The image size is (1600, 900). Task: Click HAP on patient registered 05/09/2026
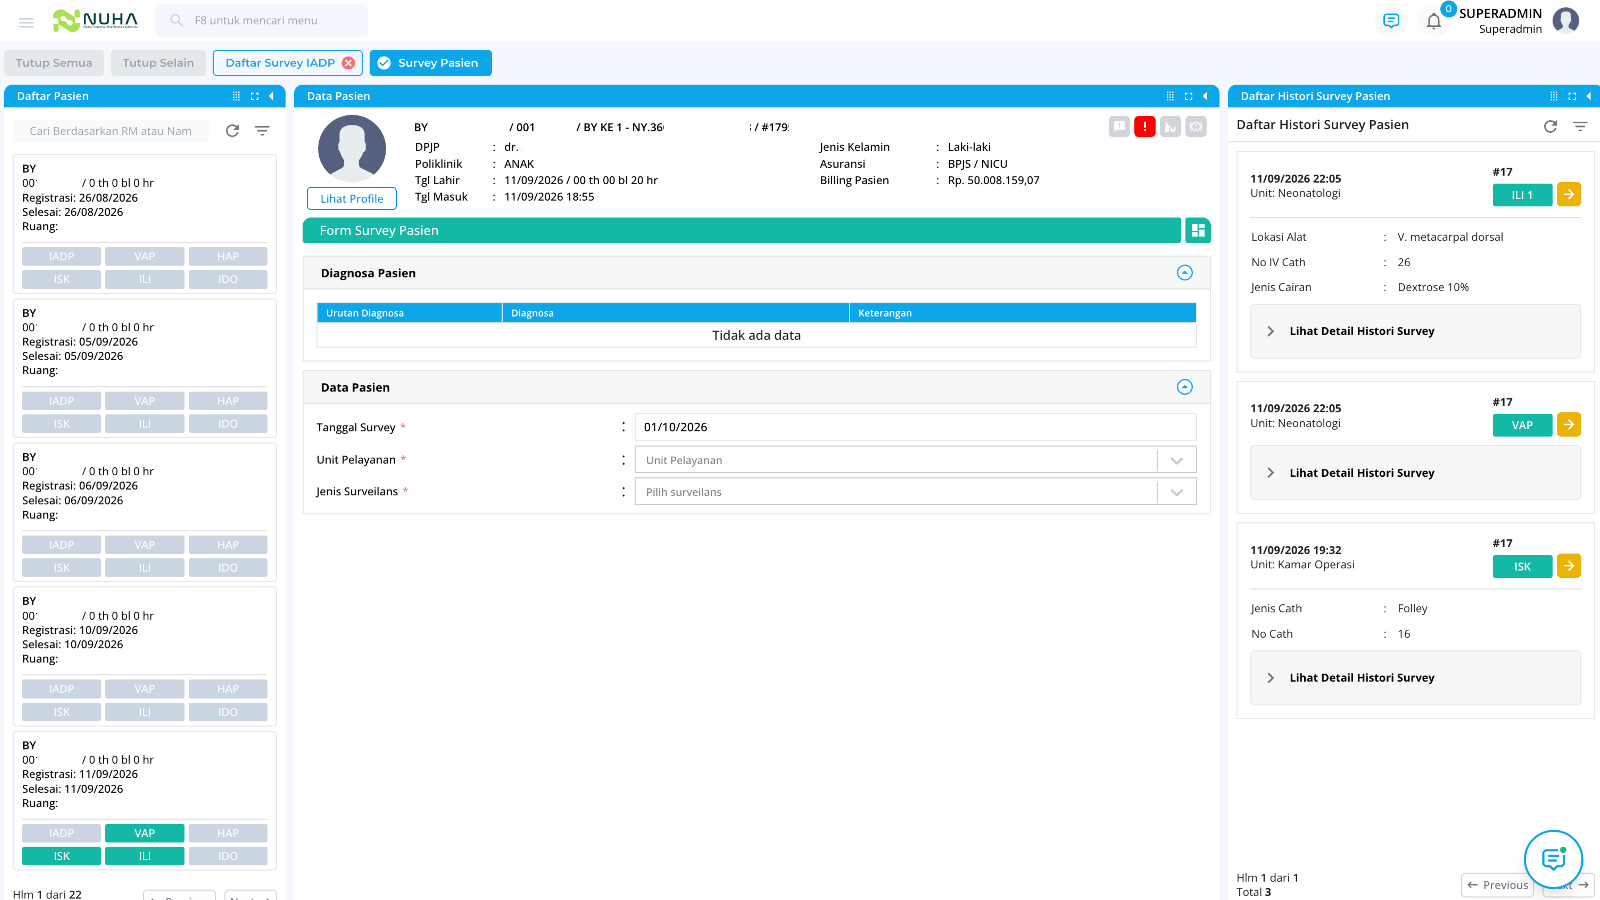[228, 401]
